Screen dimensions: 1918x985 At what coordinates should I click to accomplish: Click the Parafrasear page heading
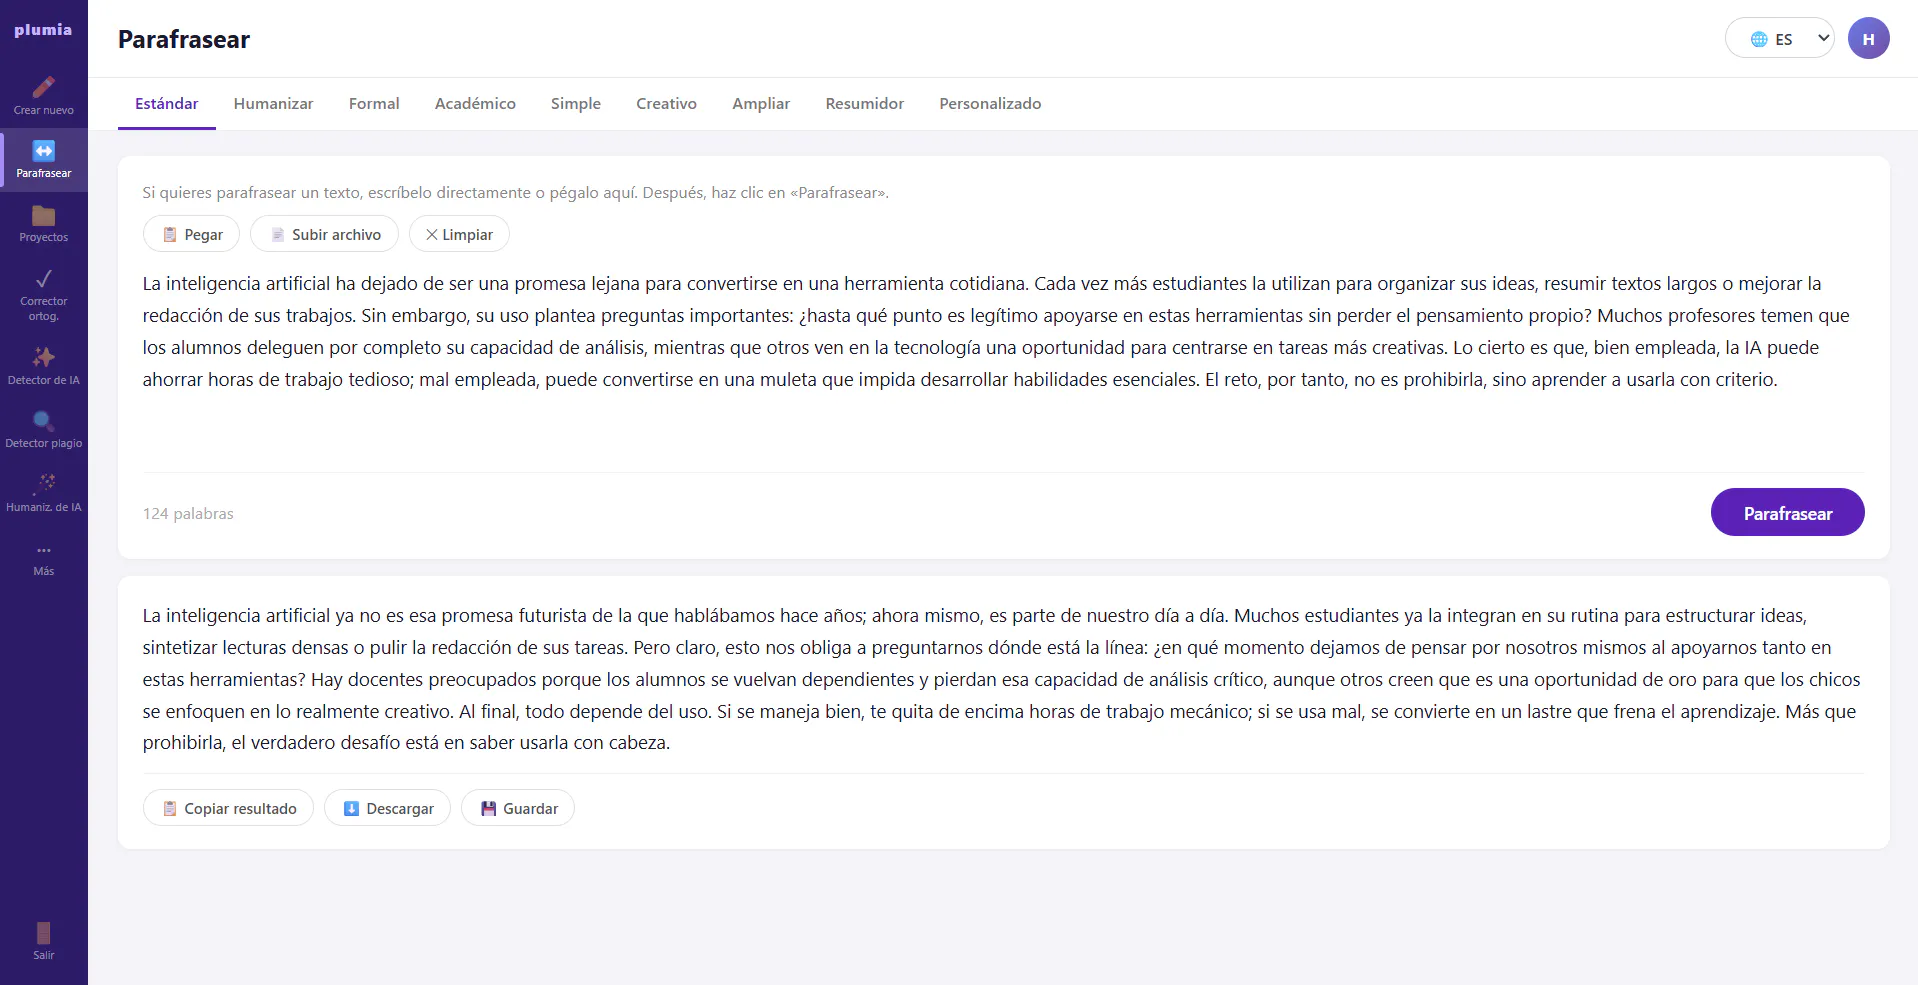[184, 39]
